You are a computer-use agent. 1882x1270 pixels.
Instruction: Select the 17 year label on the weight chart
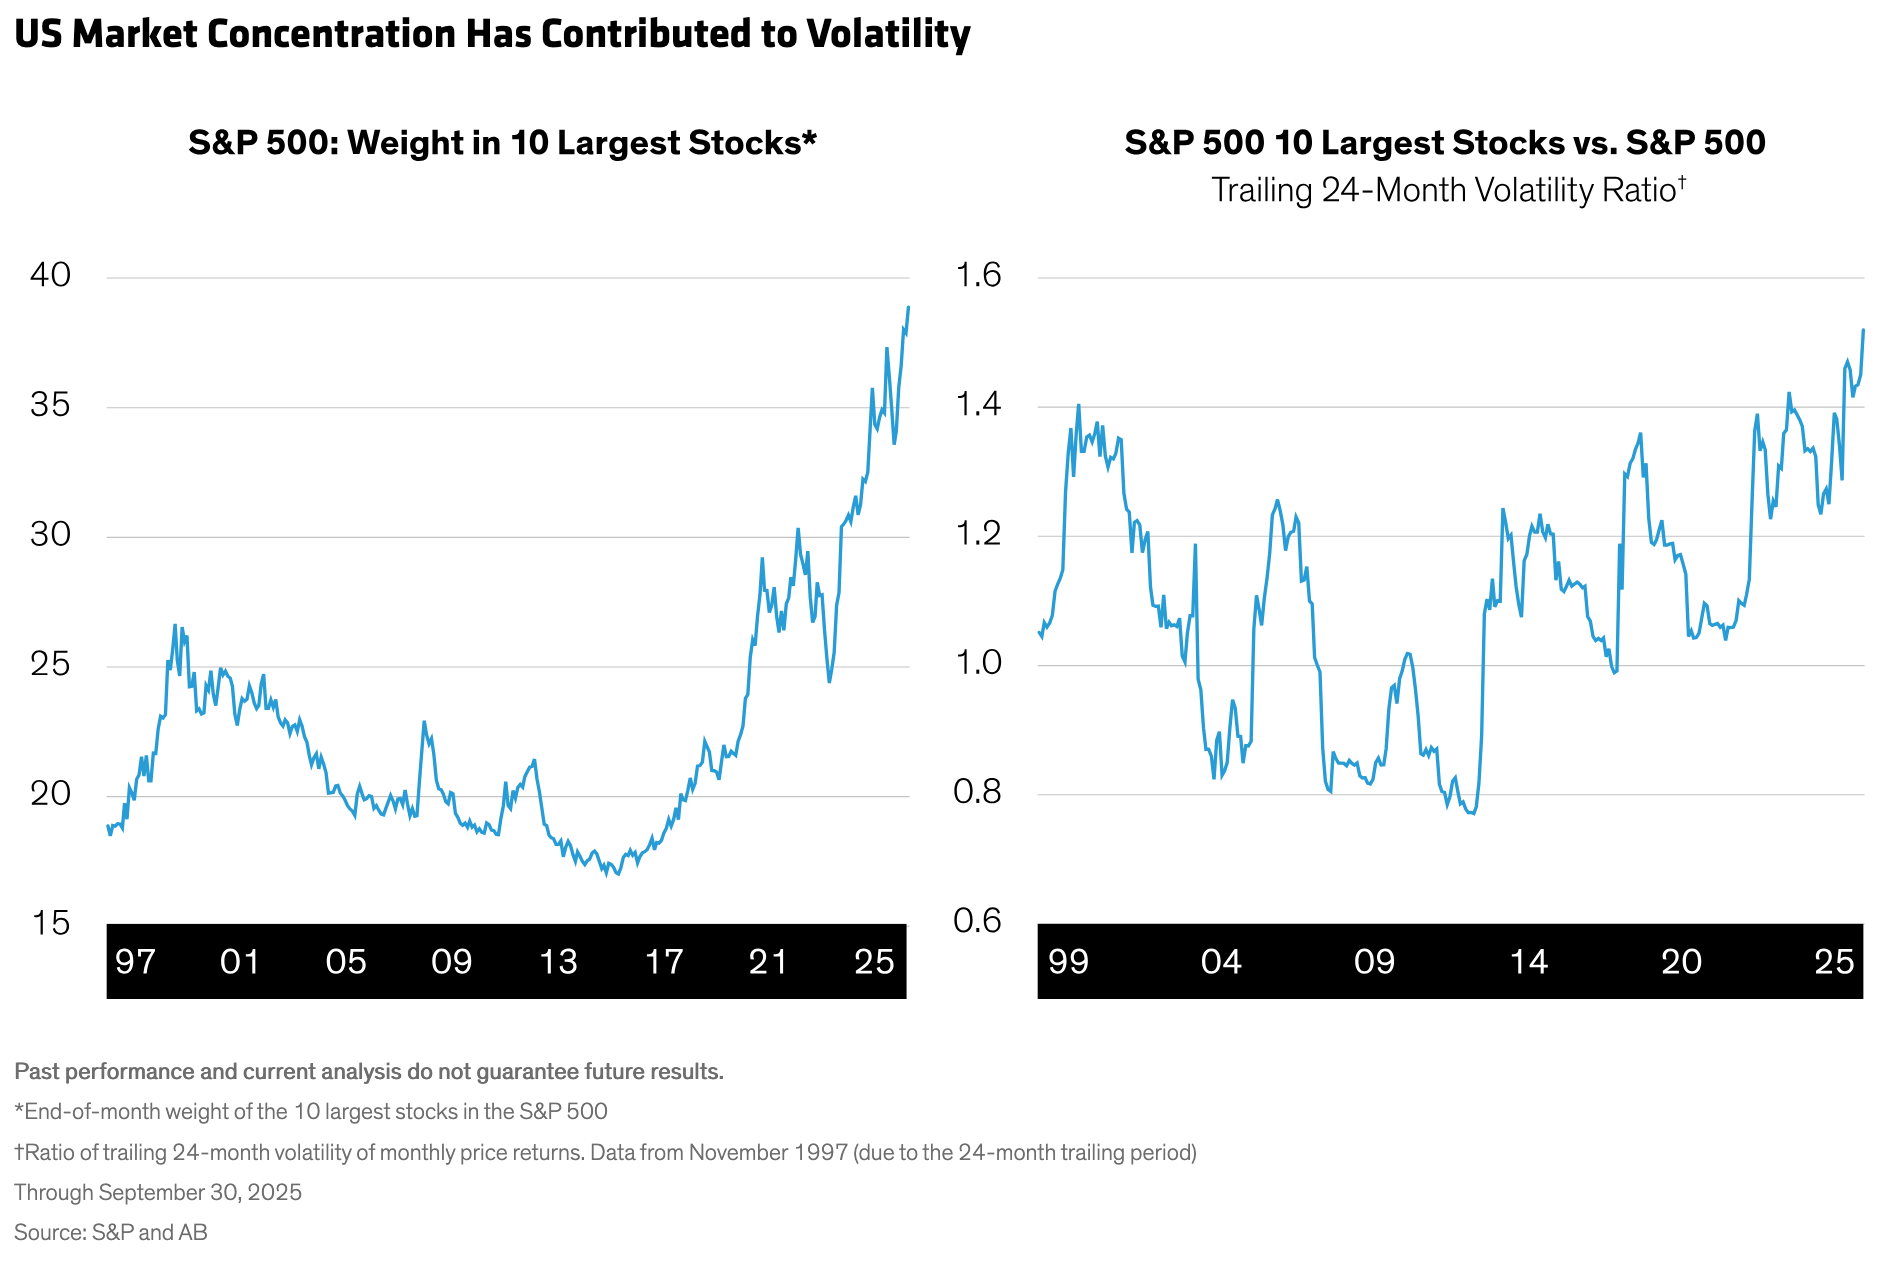click(664, 962)
